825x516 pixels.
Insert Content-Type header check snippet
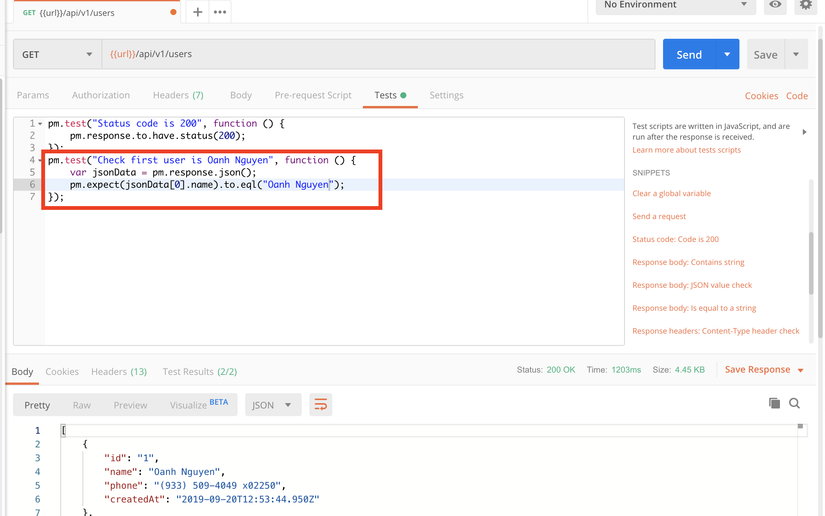click(x=716, y=331)
